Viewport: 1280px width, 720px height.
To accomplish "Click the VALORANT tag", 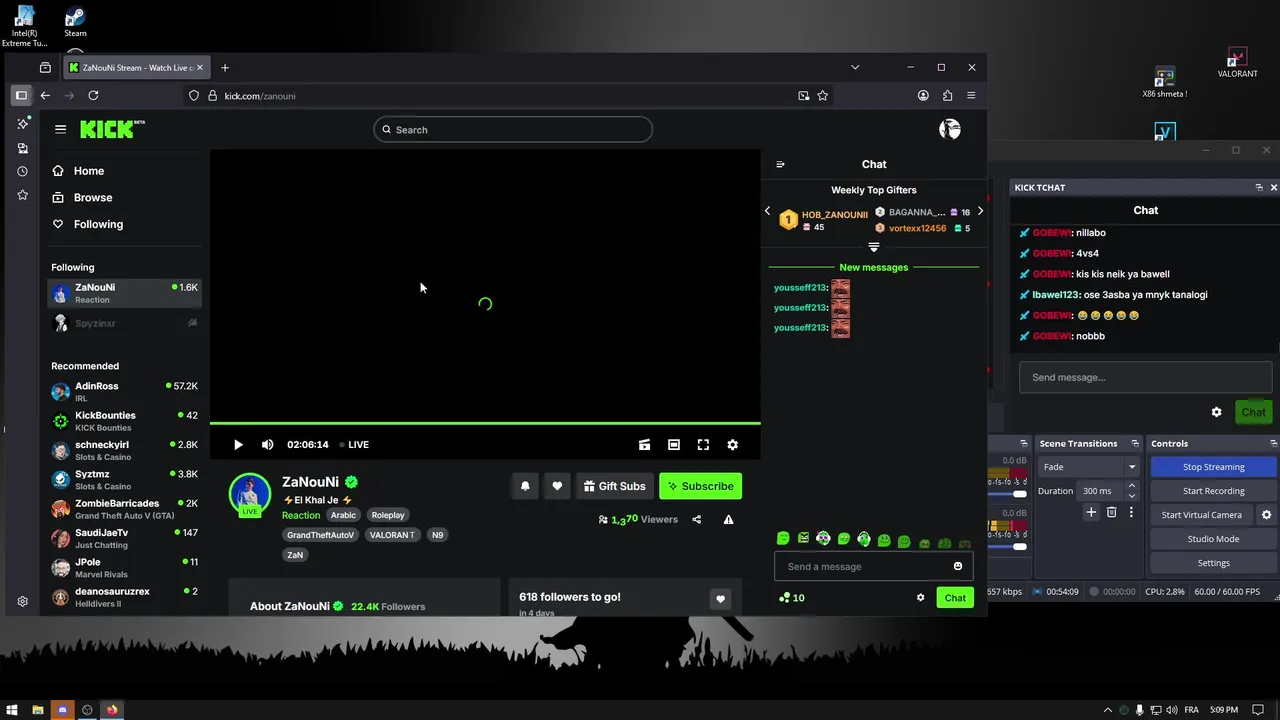I will [392, 535].
